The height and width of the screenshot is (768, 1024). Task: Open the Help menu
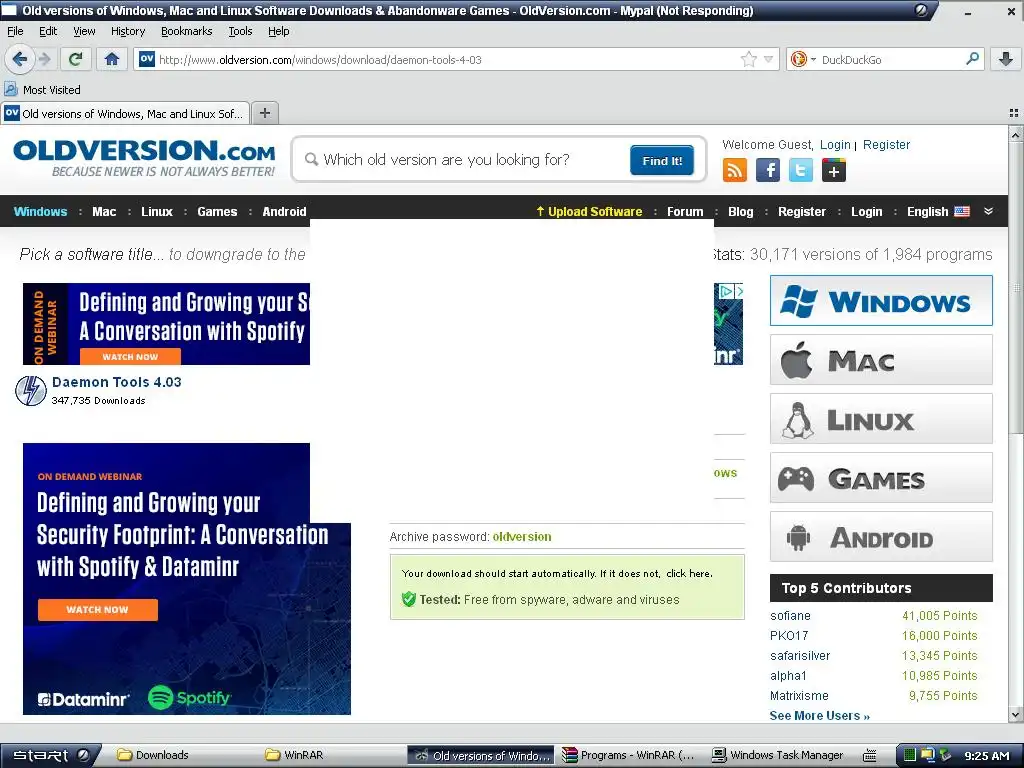coord(278,31)
